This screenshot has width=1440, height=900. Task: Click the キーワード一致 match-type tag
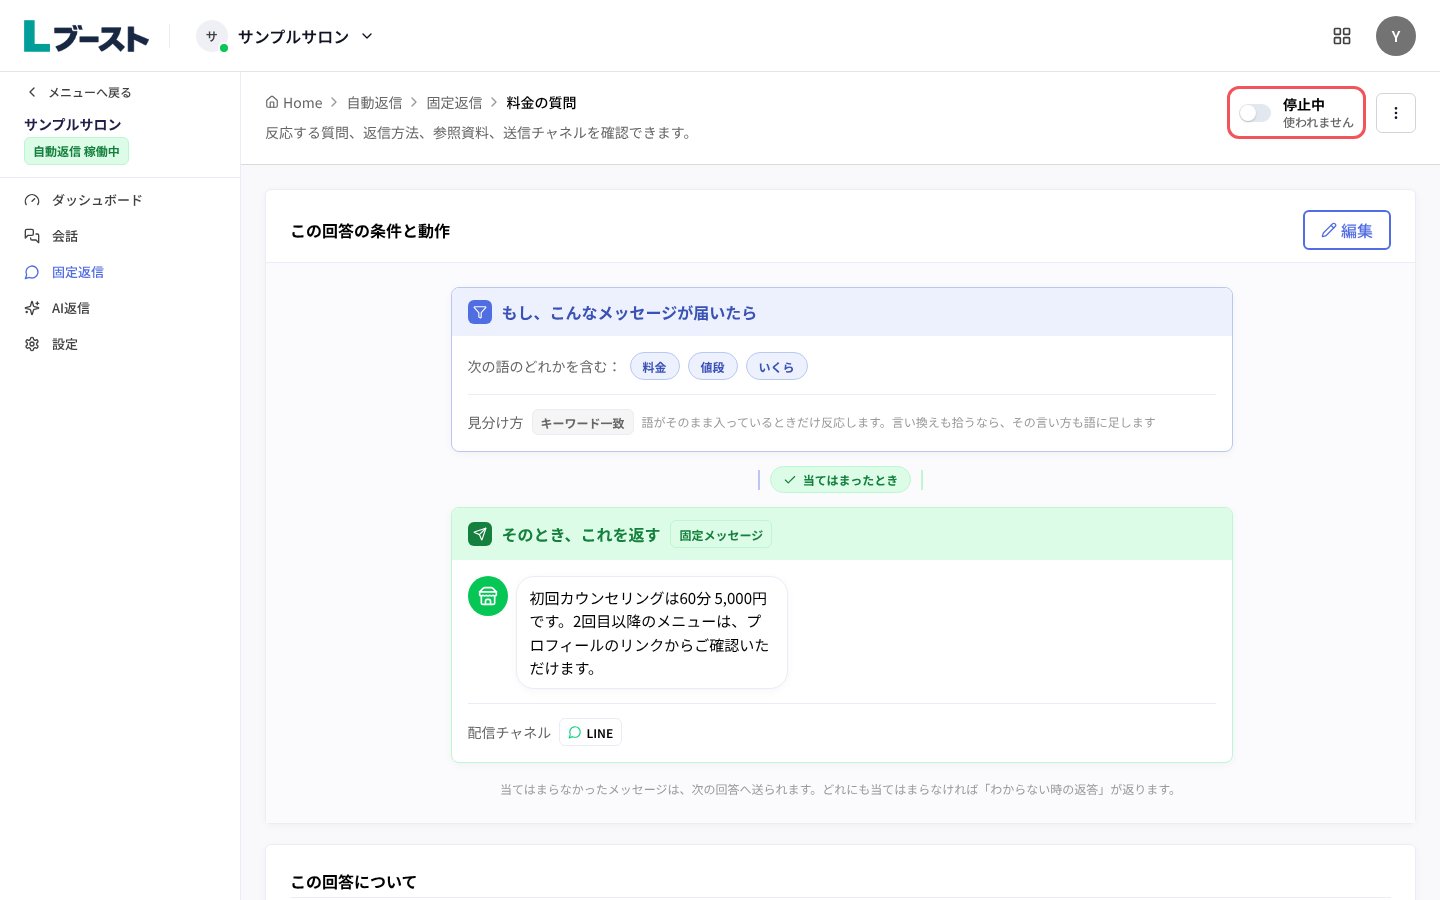coord(583,423)
